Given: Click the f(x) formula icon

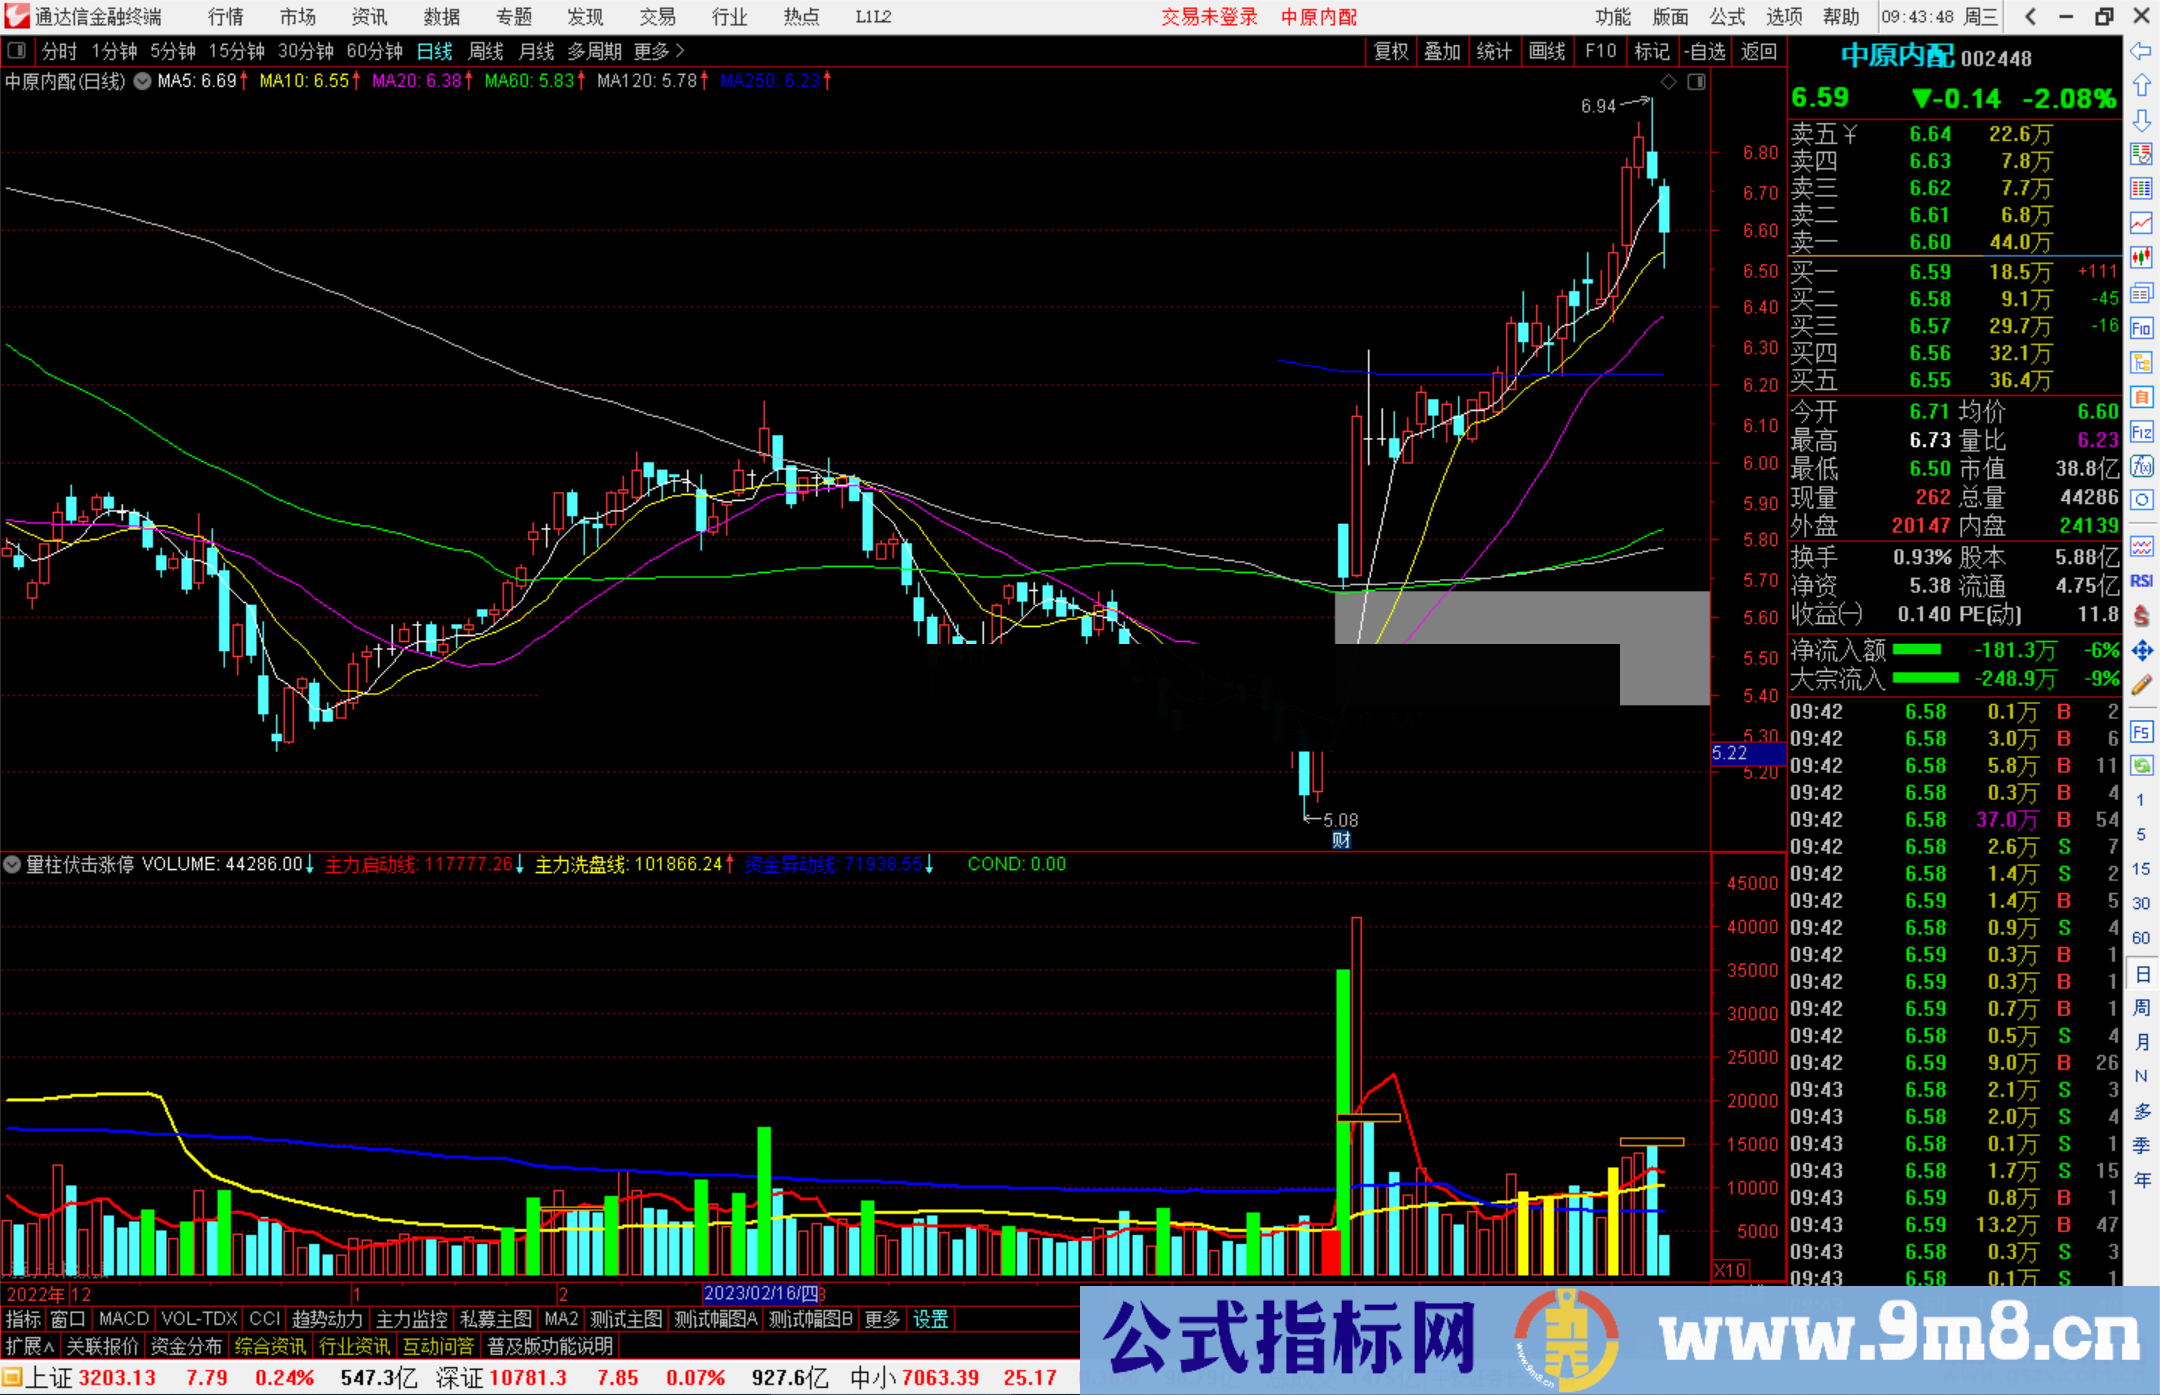Looking at the screenshot, I should [2141, 466].
